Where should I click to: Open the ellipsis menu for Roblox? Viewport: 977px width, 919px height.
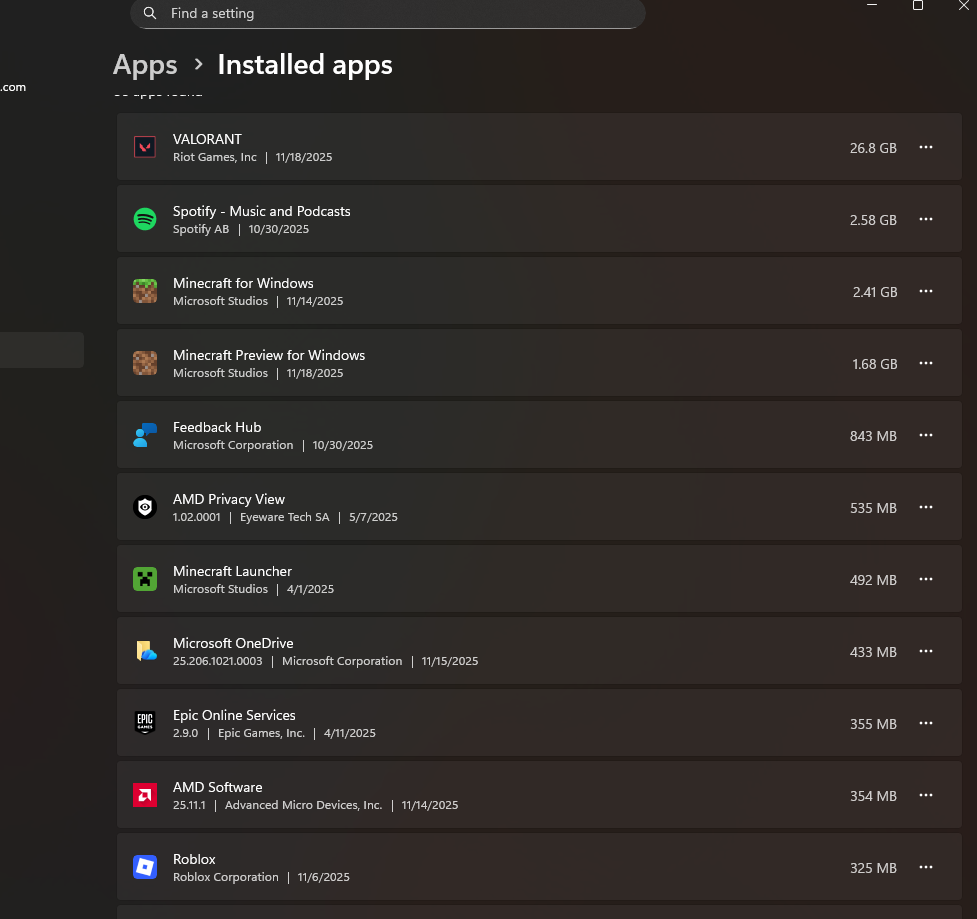pyautogui.click(x=926, y=867)
